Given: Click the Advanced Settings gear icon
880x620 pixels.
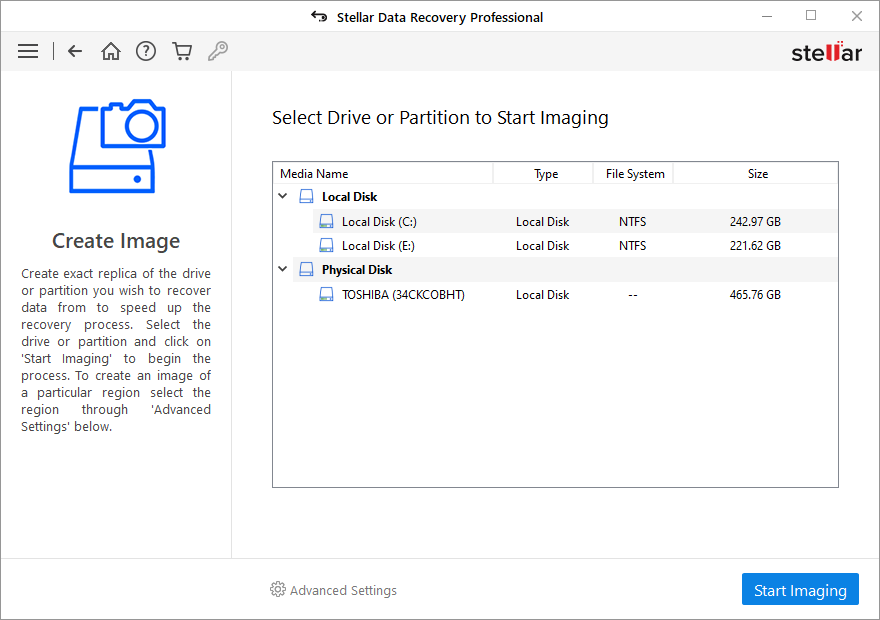Looking at the screenshot, I should pos(278,590).
